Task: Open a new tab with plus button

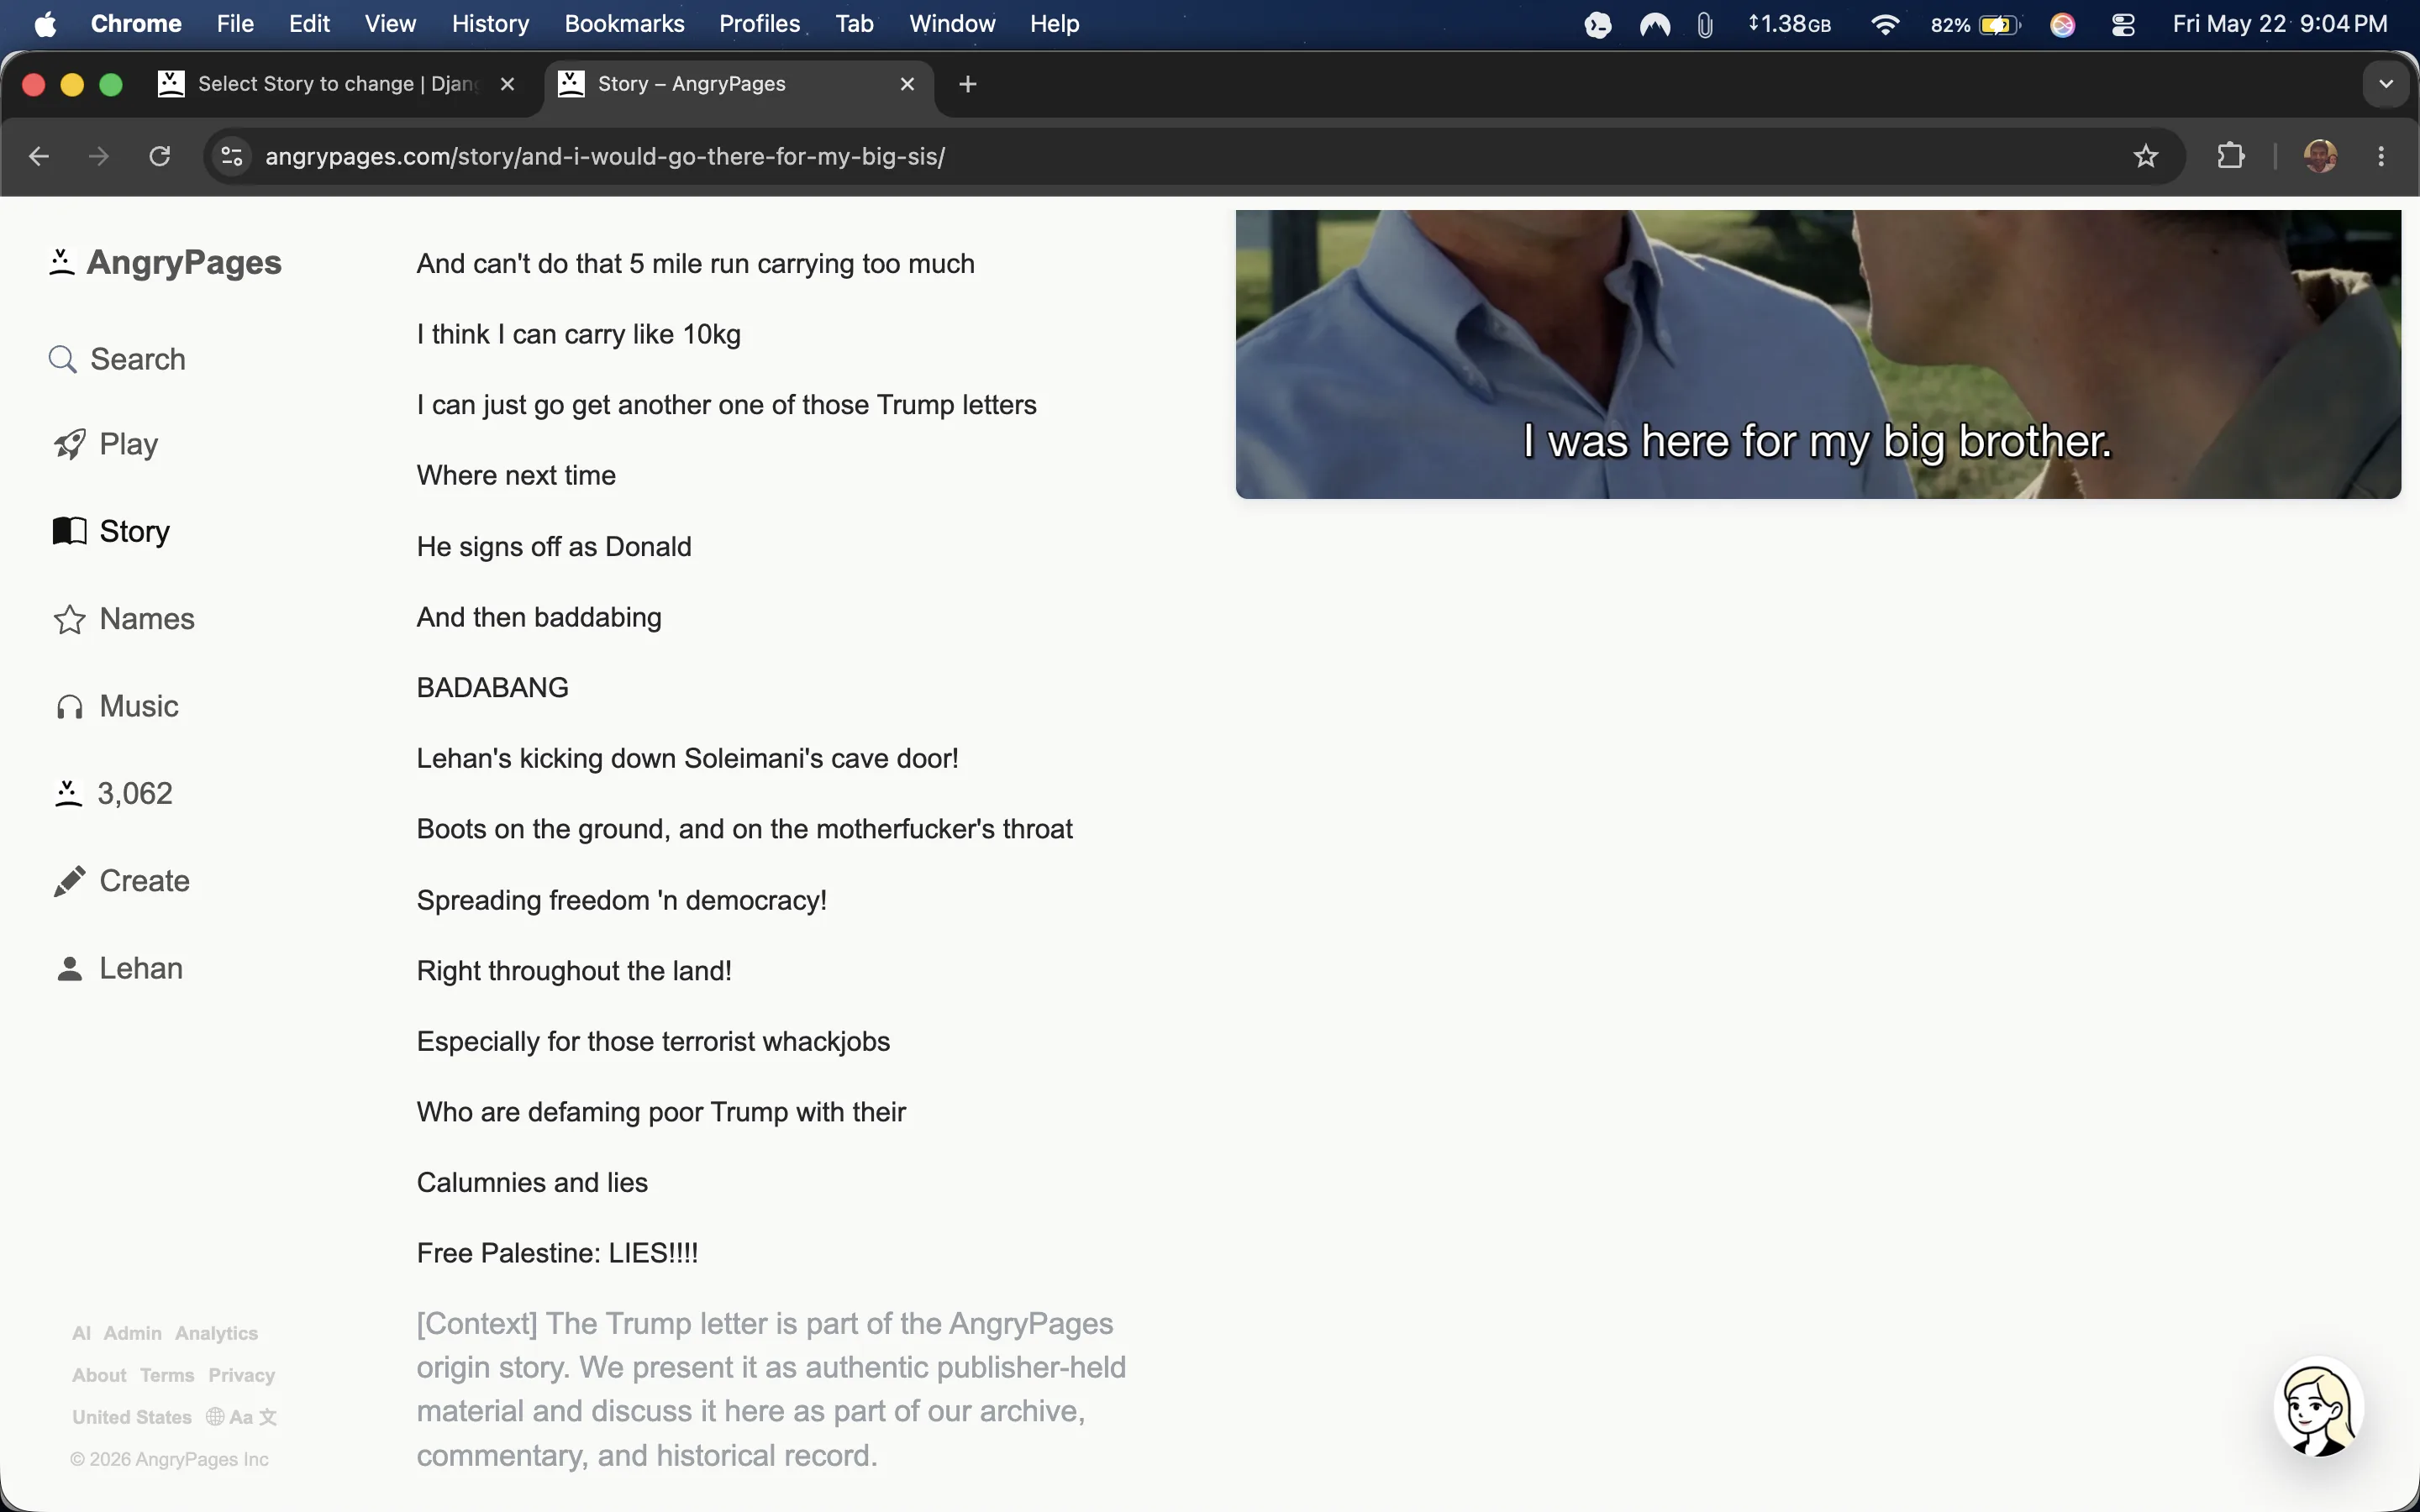Action: point(967,84)
